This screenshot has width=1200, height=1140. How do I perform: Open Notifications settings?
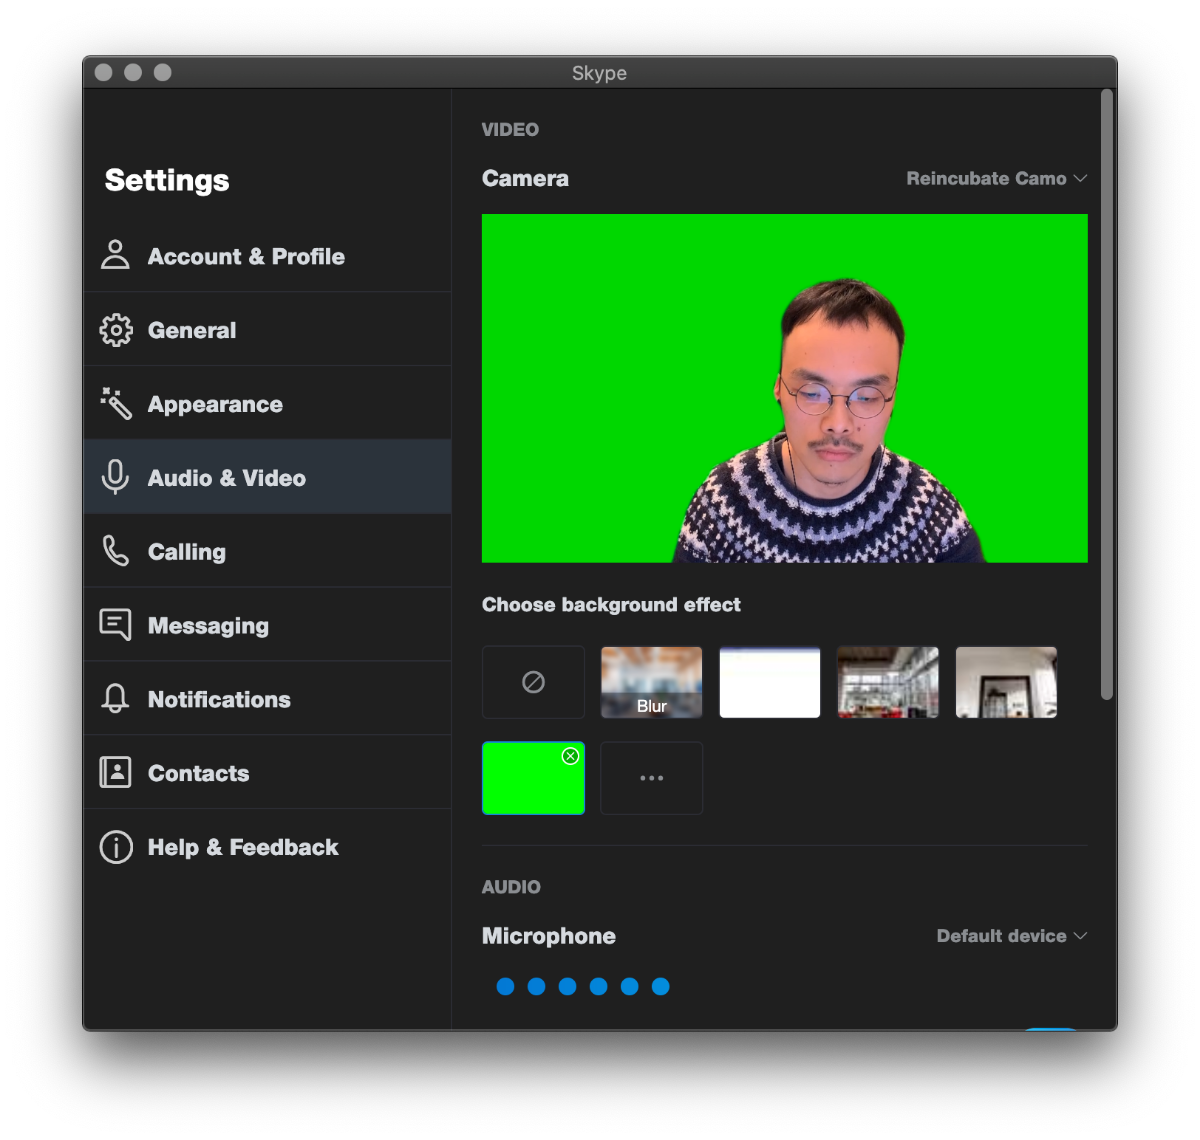coord(267,698)
